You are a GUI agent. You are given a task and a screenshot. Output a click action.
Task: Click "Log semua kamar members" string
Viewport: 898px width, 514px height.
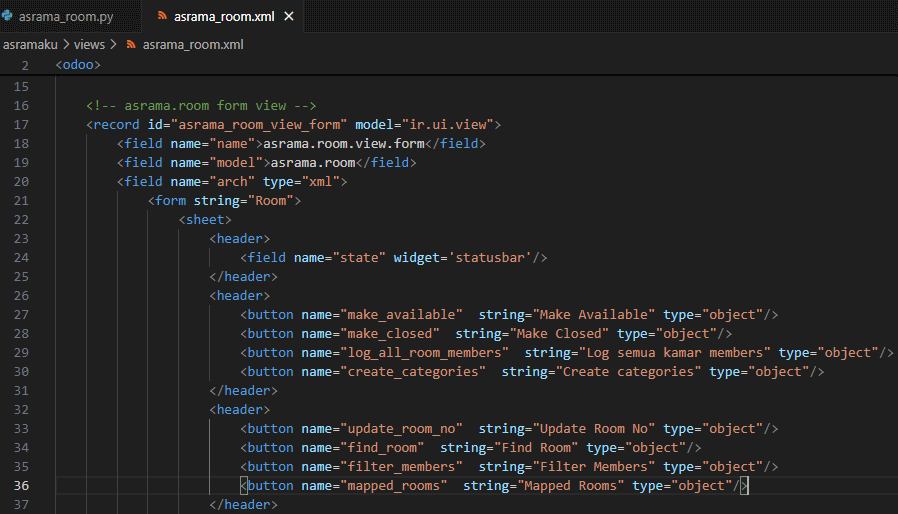(x=675, y=352)
